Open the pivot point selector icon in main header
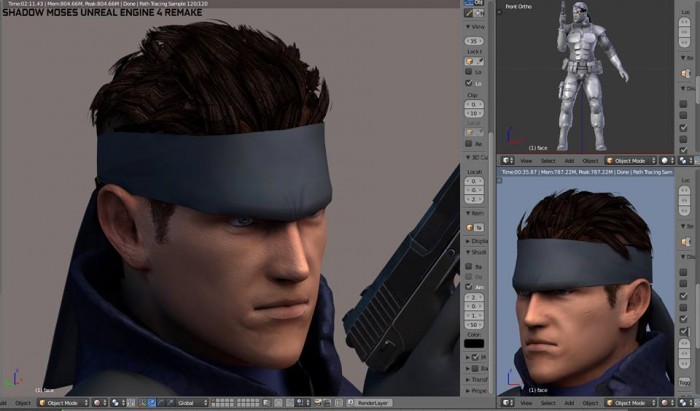 pyautogui.click(x=118, y=403)
